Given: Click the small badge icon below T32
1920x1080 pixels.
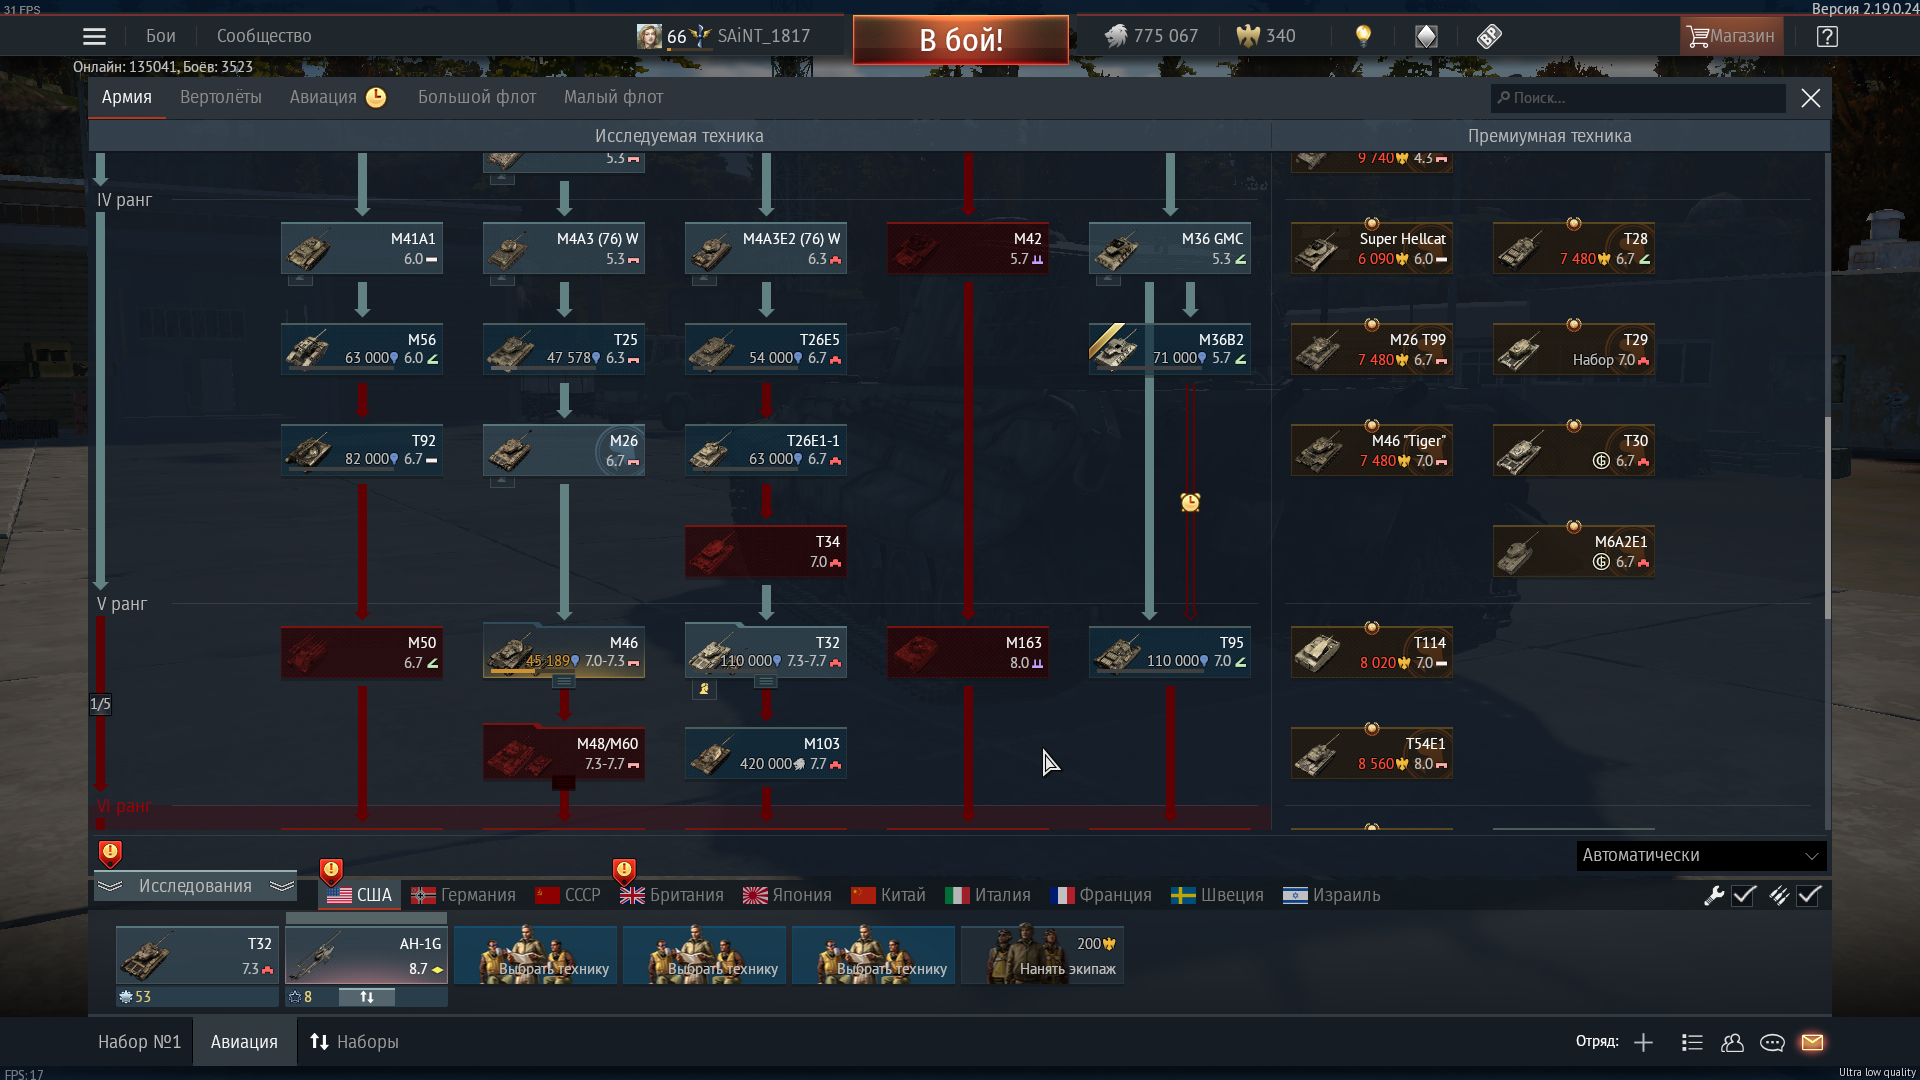Looking at the screenshot, I should click(x=704, y=689).
